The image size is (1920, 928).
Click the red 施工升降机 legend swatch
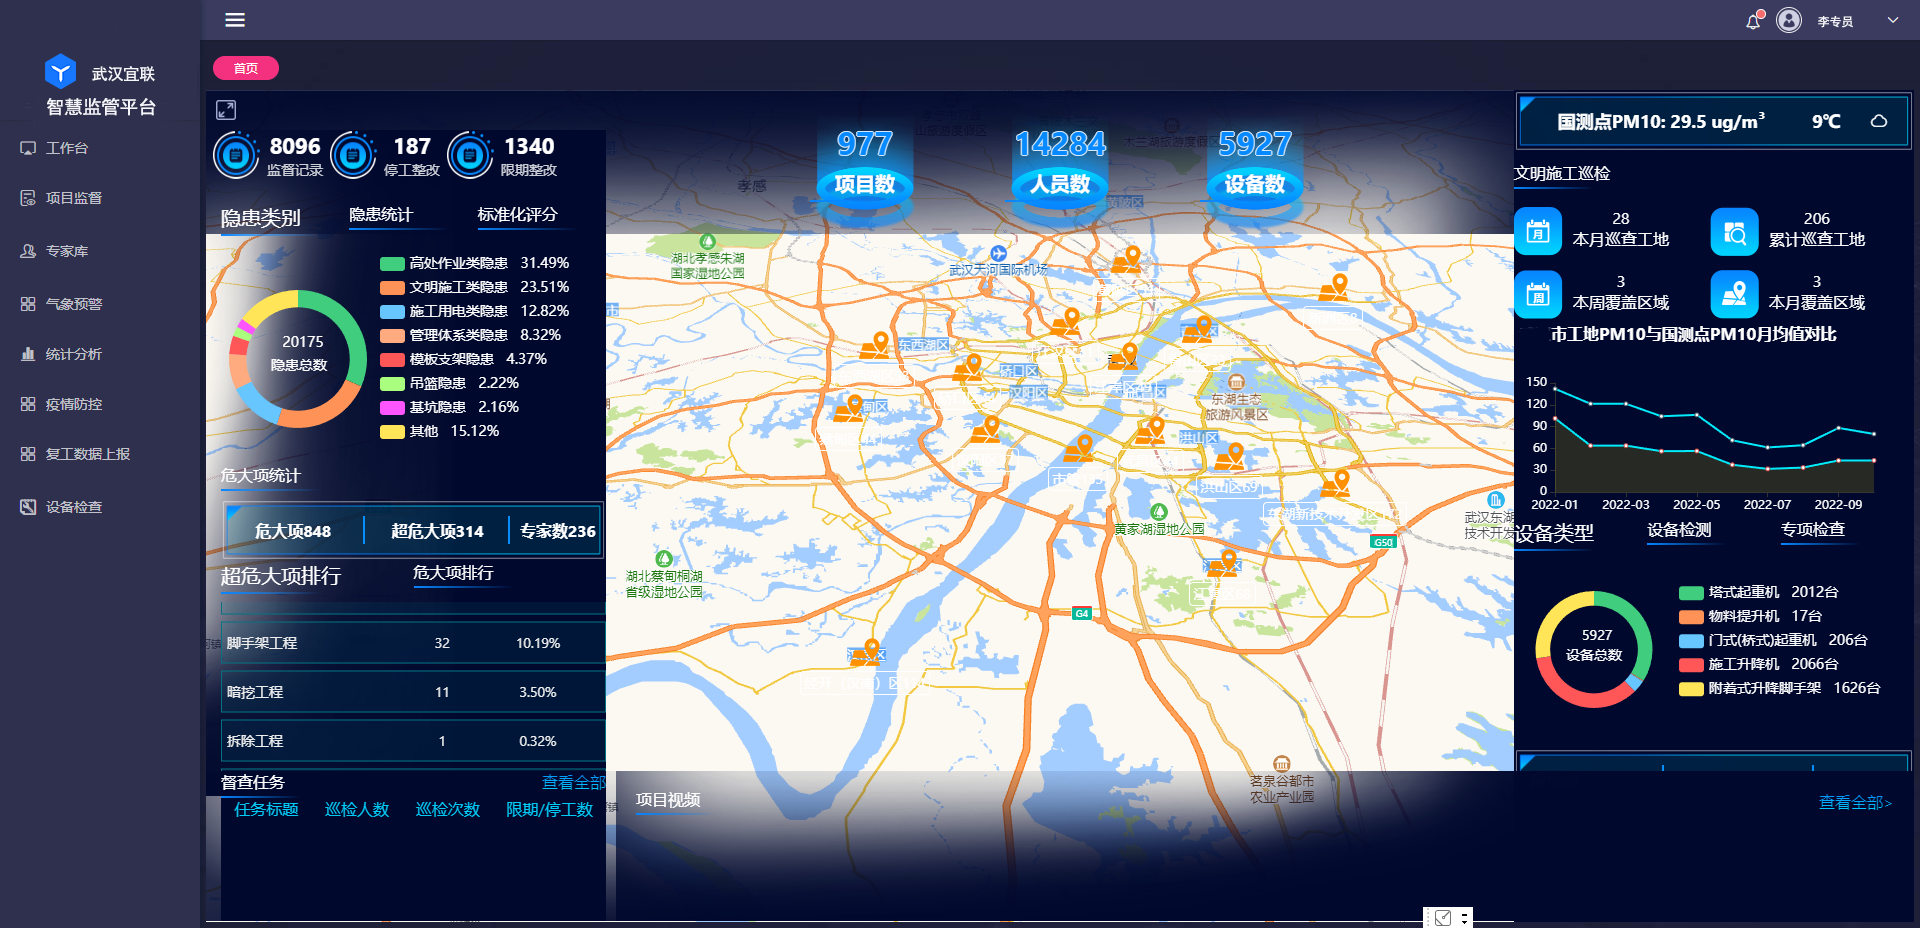[x=1691, y=665]
